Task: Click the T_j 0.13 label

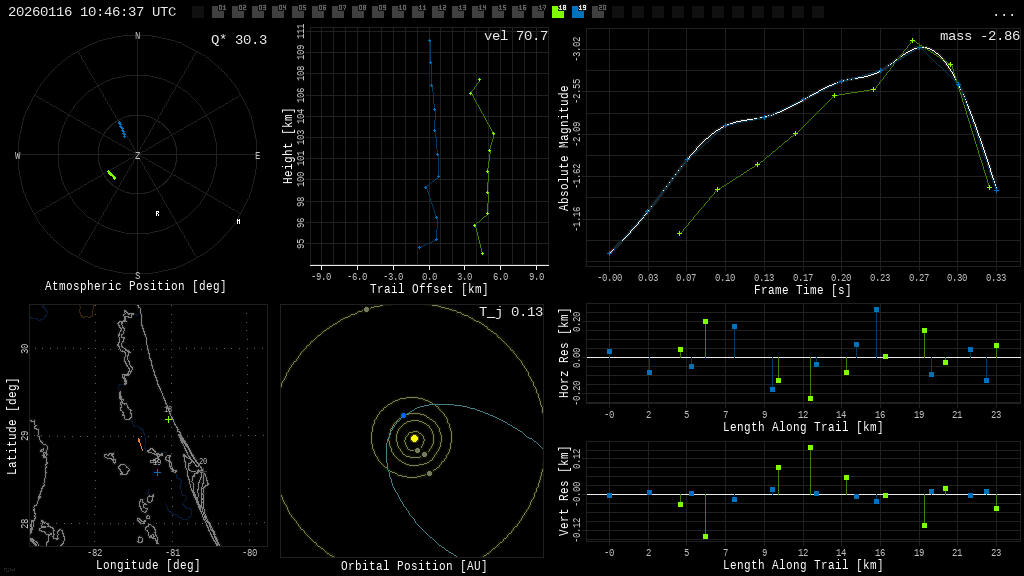Action: 510,312
